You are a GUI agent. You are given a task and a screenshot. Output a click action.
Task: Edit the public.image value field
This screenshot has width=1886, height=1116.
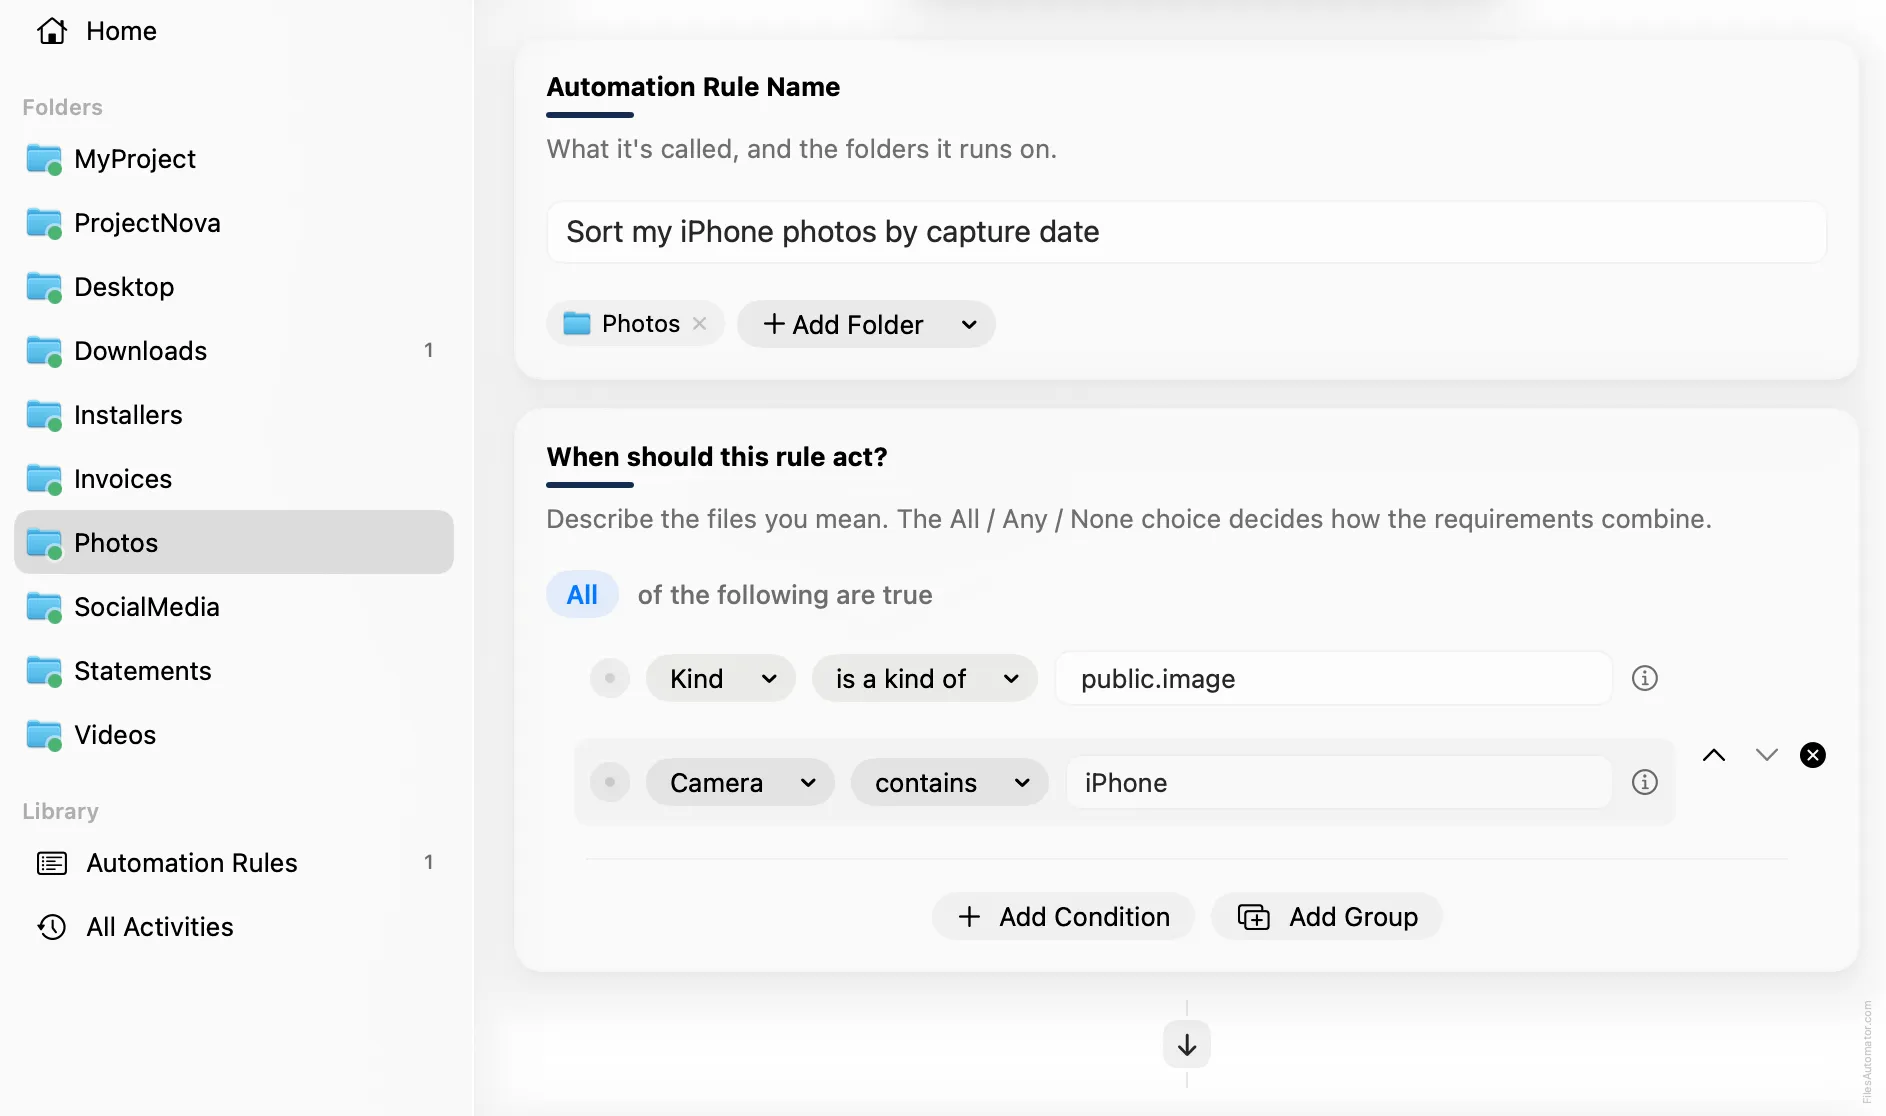tap(1334, 679)
